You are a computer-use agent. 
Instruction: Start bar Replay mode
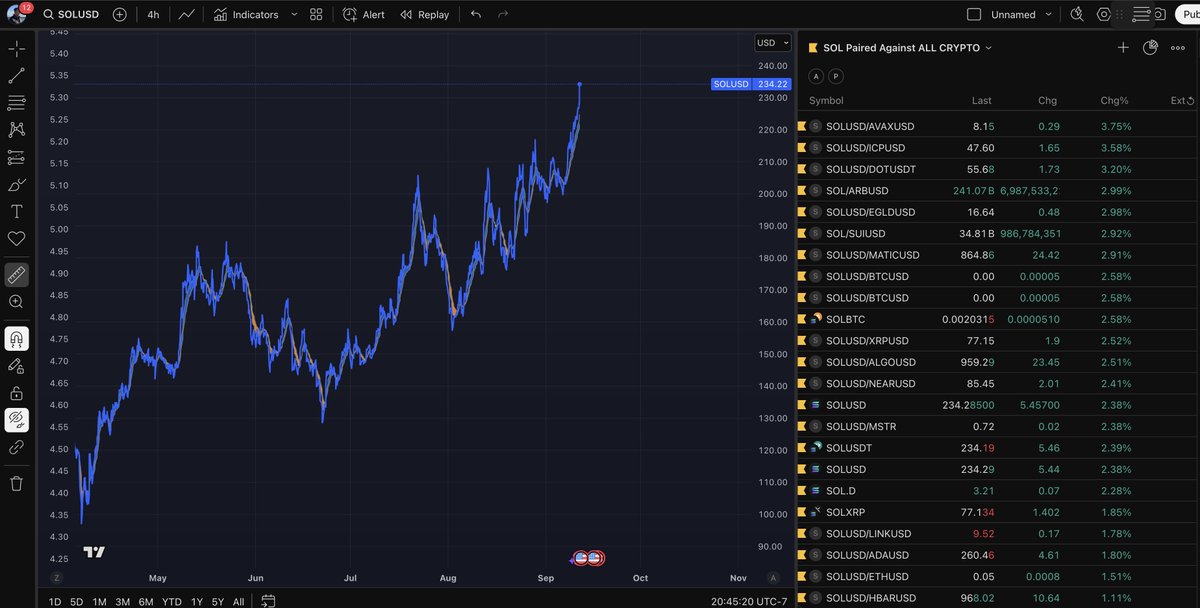(425, 15)
